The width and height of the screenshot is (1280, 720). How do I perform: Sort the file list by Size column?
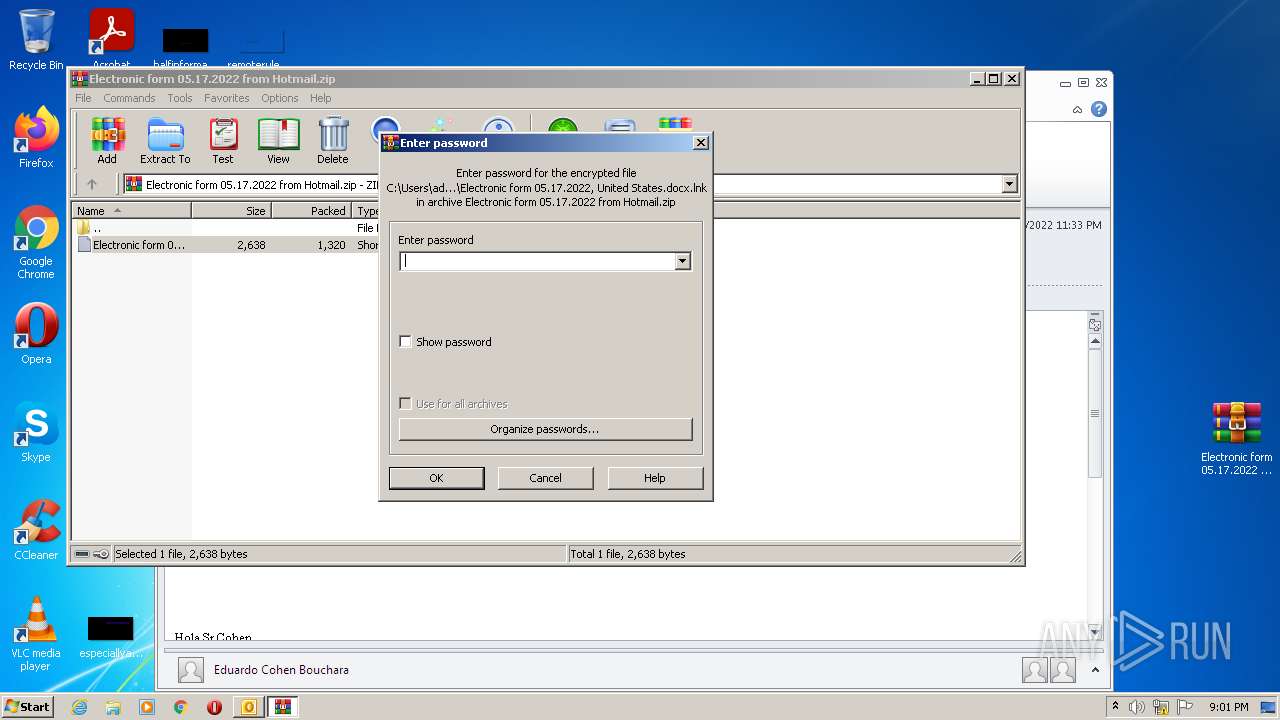coord(232,211)
